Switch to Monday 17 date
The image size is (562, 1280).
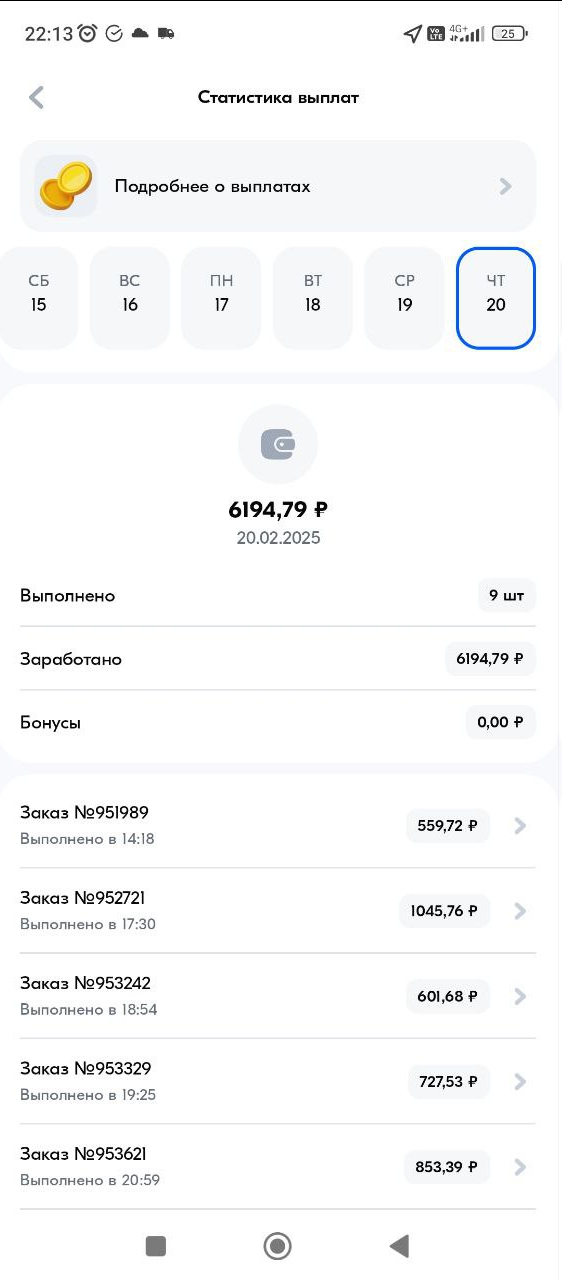tap(221, 298)
